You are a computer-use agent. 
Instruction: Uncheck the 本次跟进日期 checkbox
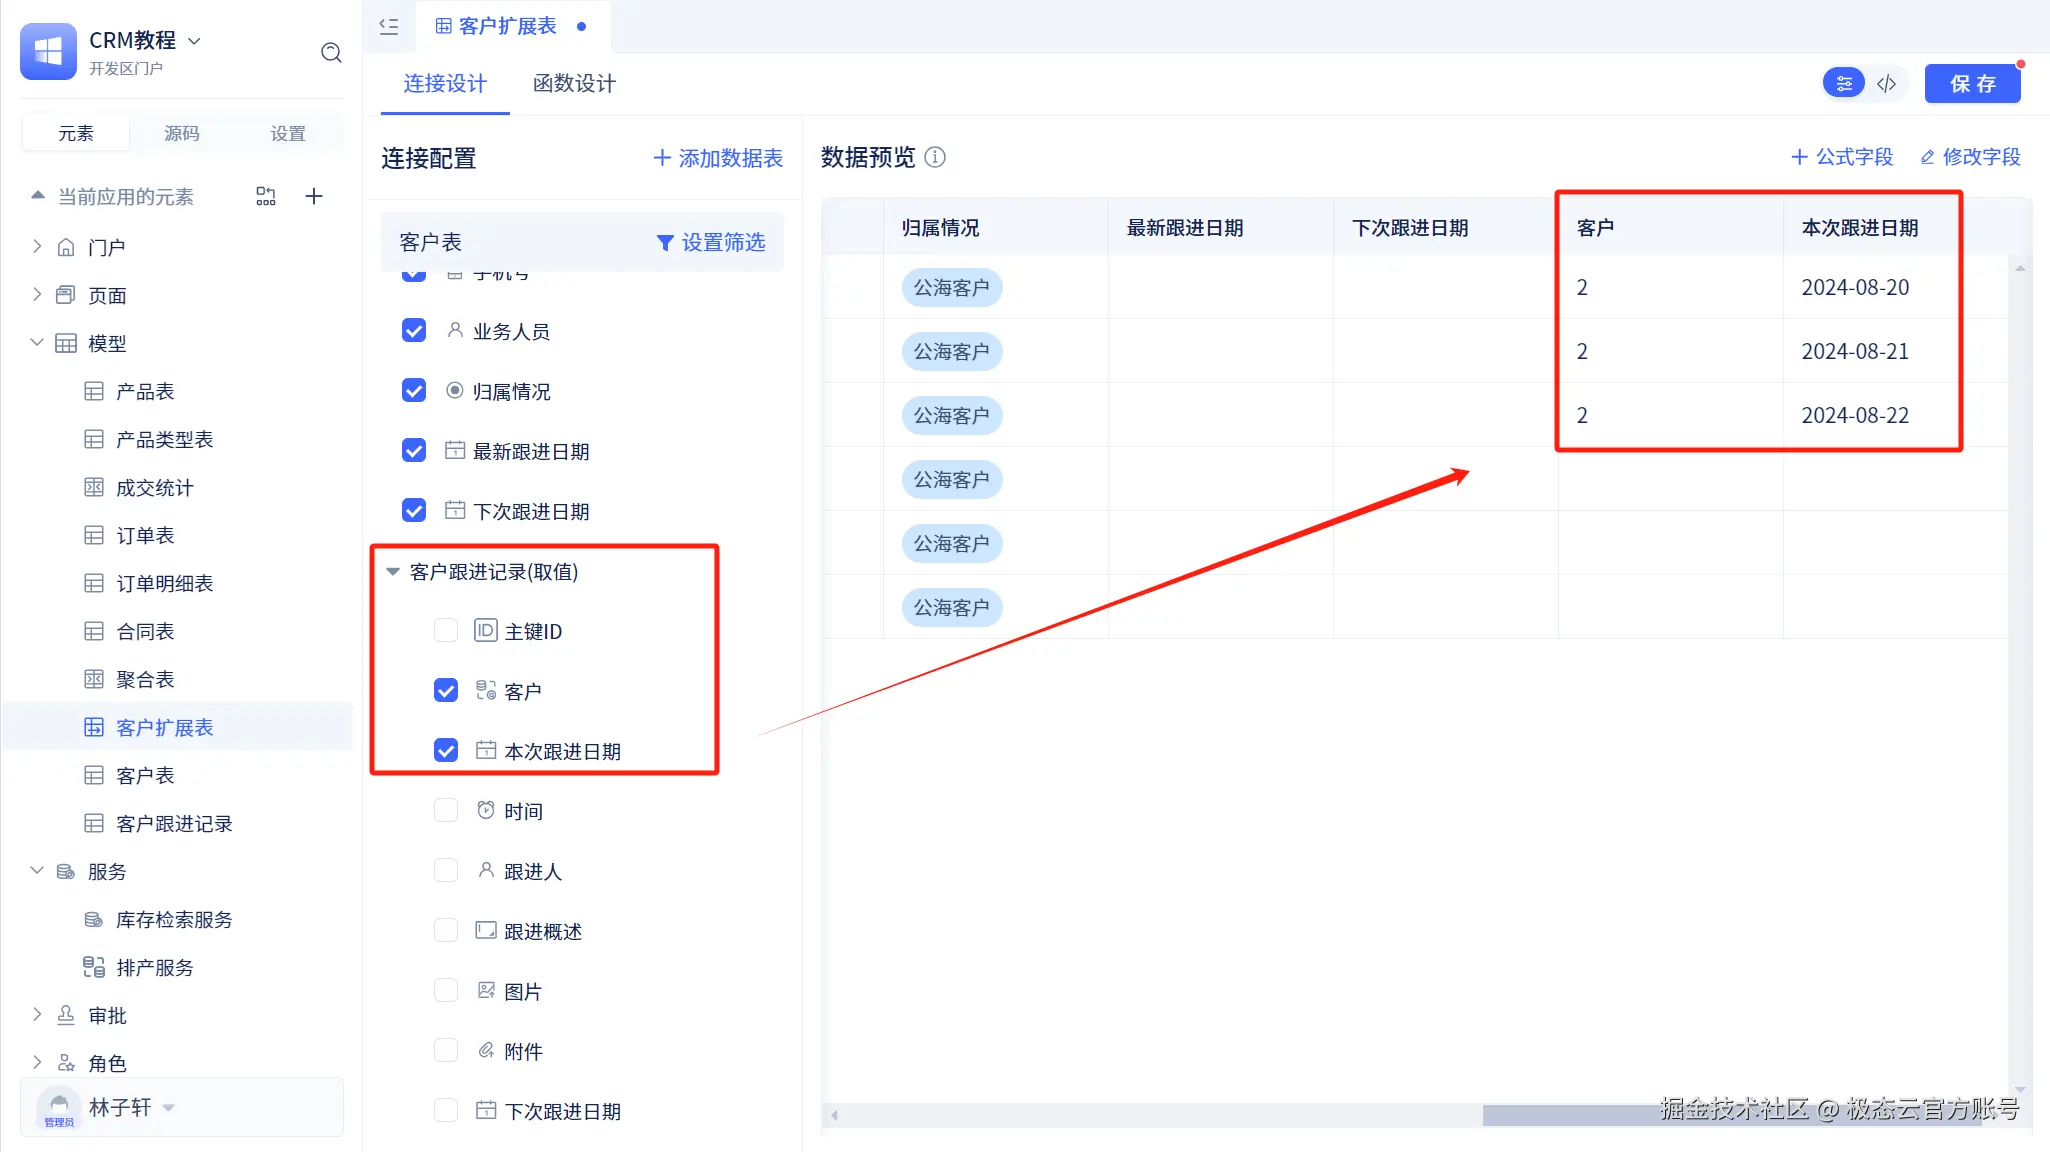coord(446,751)
